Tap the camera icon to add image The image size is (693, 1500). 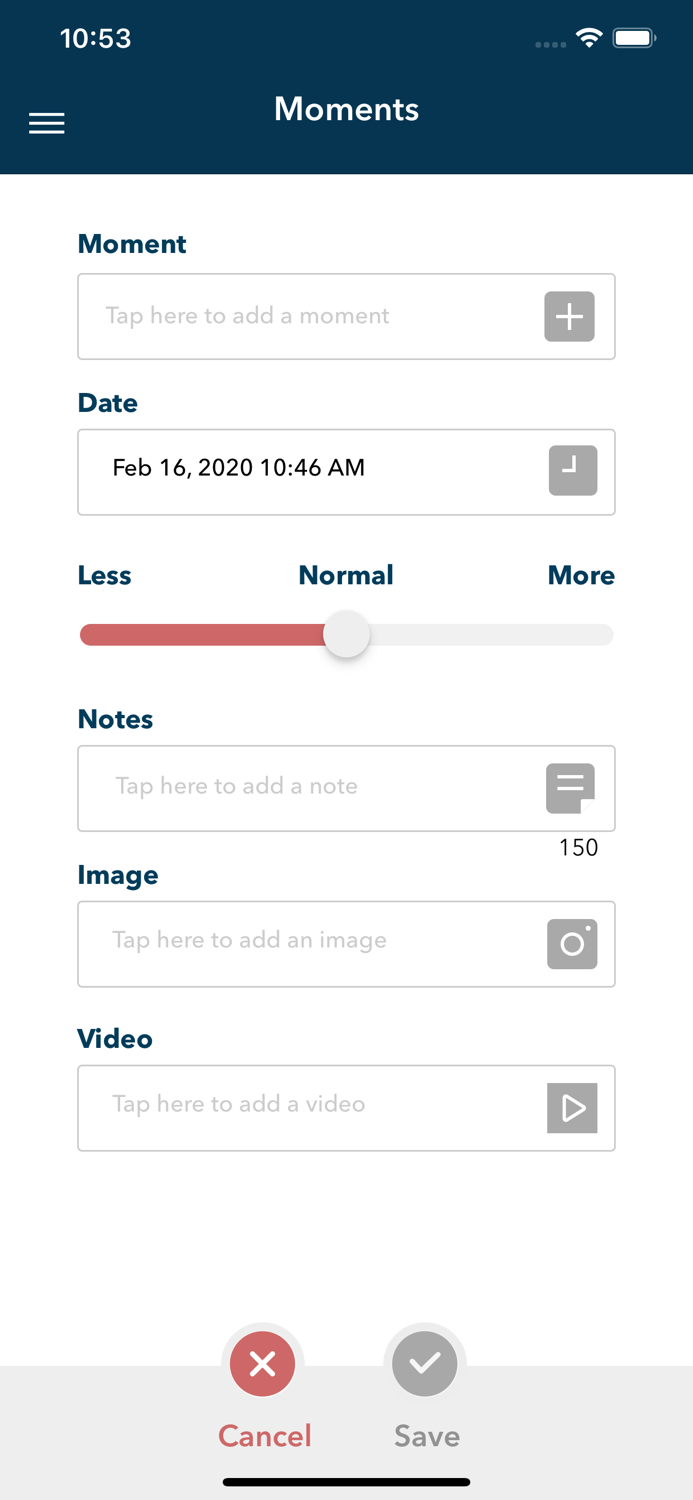572,944
